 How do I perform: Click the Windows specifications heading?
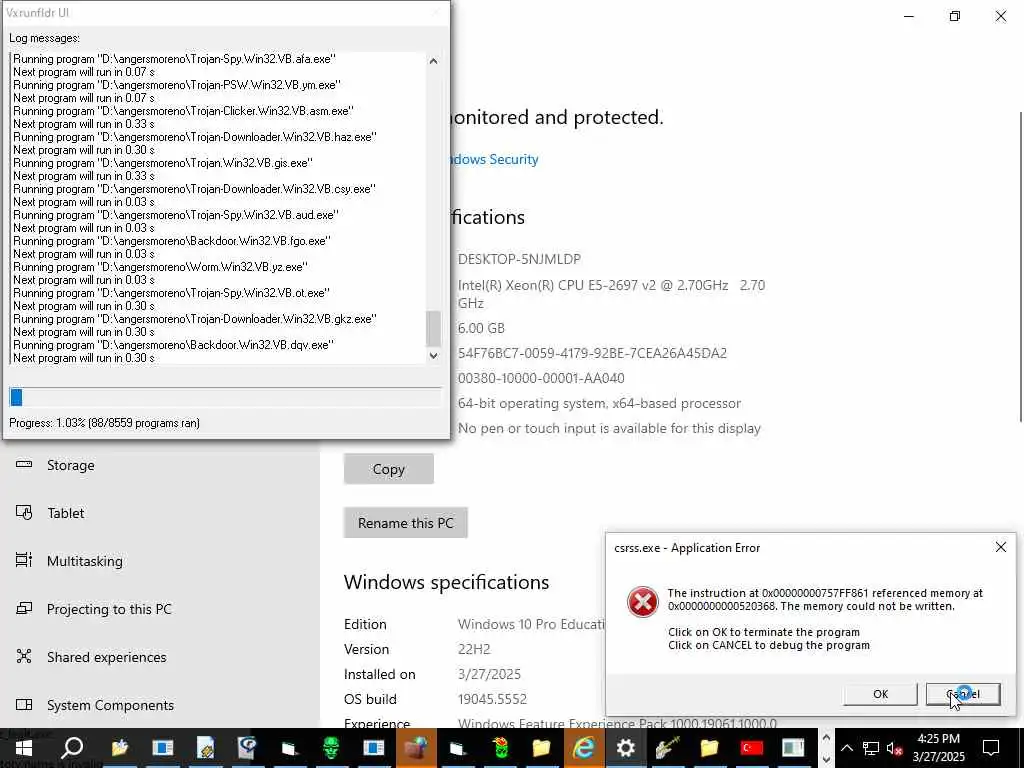click(446, 582)
